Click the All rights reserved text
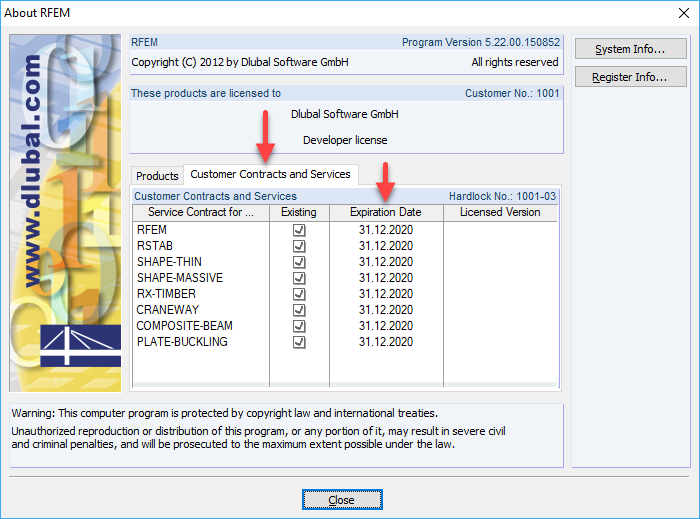700x519 pixels. 515,62
